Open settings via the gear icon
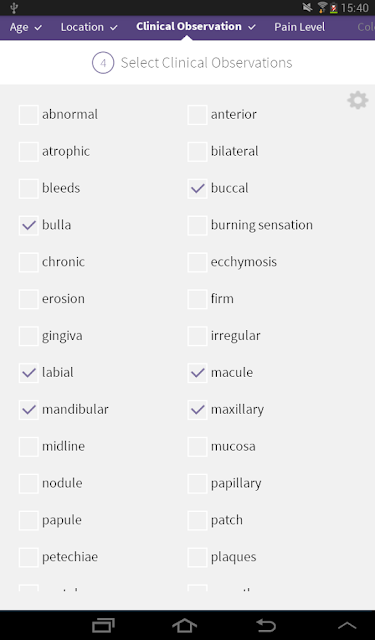This screenshot has height=640, width=375. 357,100
